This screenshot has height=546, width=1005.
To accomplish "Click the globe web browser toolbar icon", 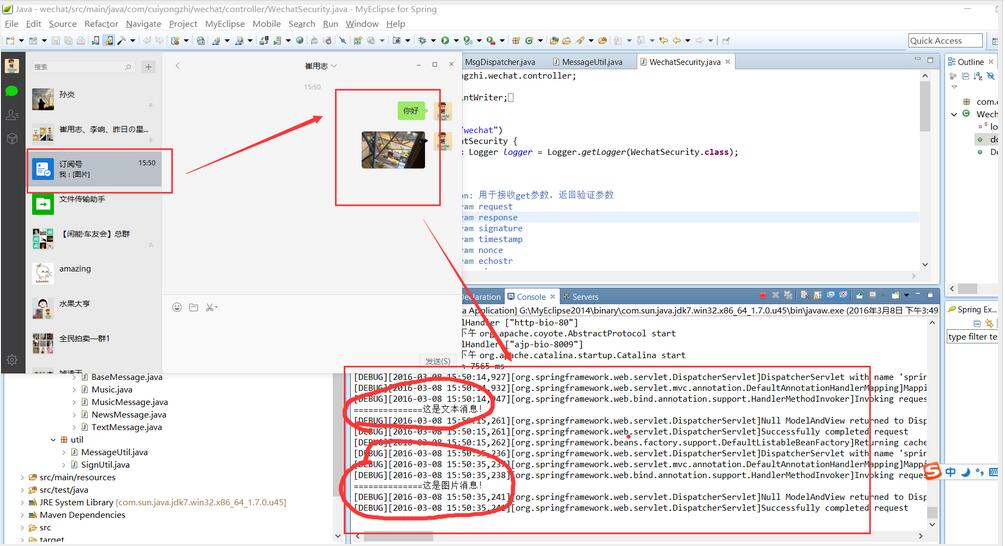I will pyautogui.click(x=299, y=40).
